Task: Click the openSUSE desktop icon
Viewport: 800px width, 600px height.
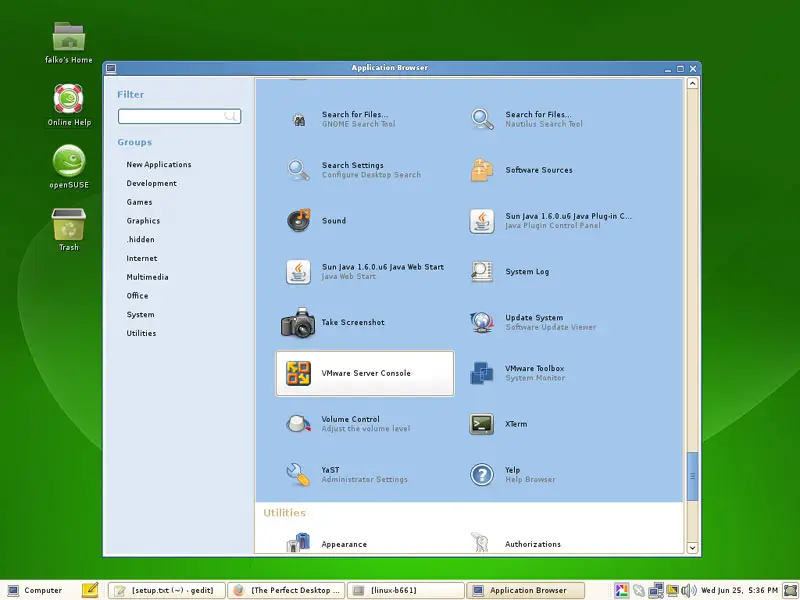Action: [x=69, y=161]
